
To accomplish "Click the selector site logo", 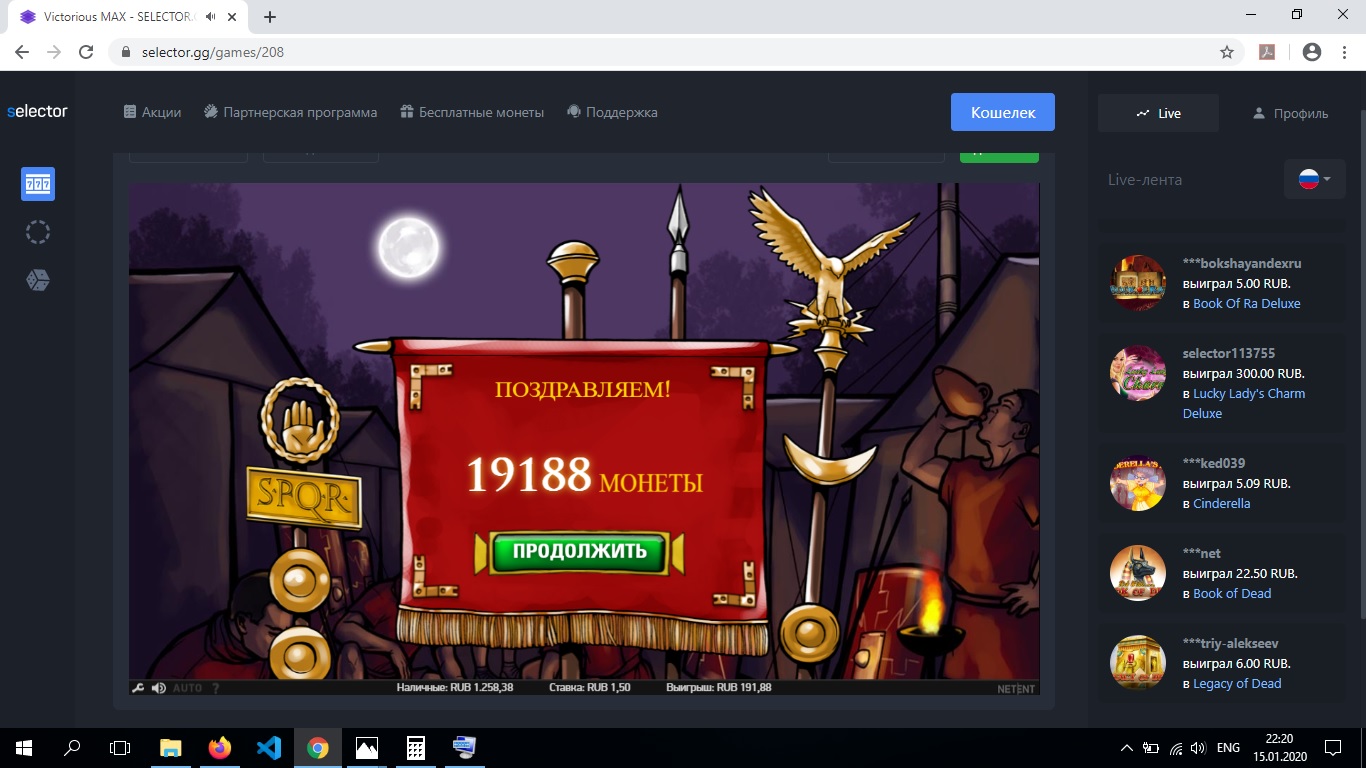I will [x=37, y=111].
